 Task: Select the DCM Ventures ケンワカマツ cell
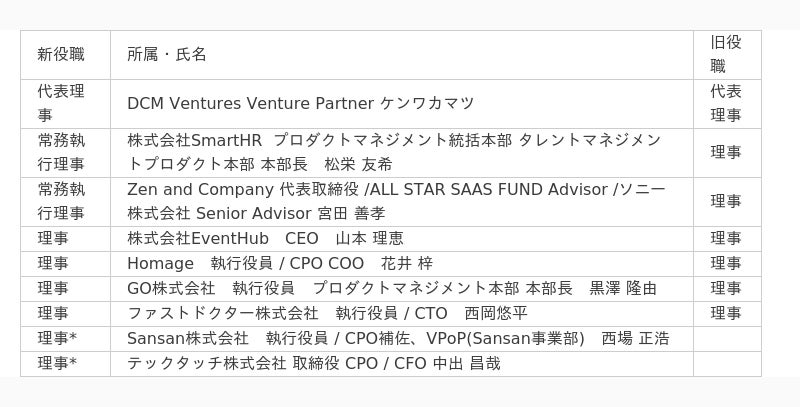402,104
